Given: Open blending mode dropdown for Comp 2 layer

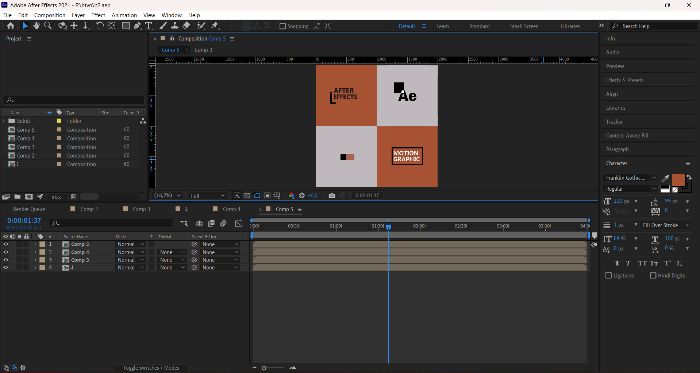Looking at the screenshot, I should [131, 245].
